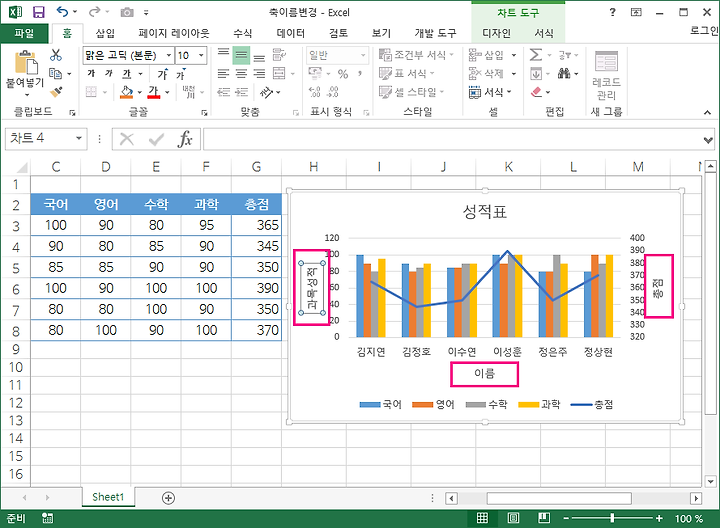
Task: Click the Format cells (서식) button
Action: click(x=490, y=92)
